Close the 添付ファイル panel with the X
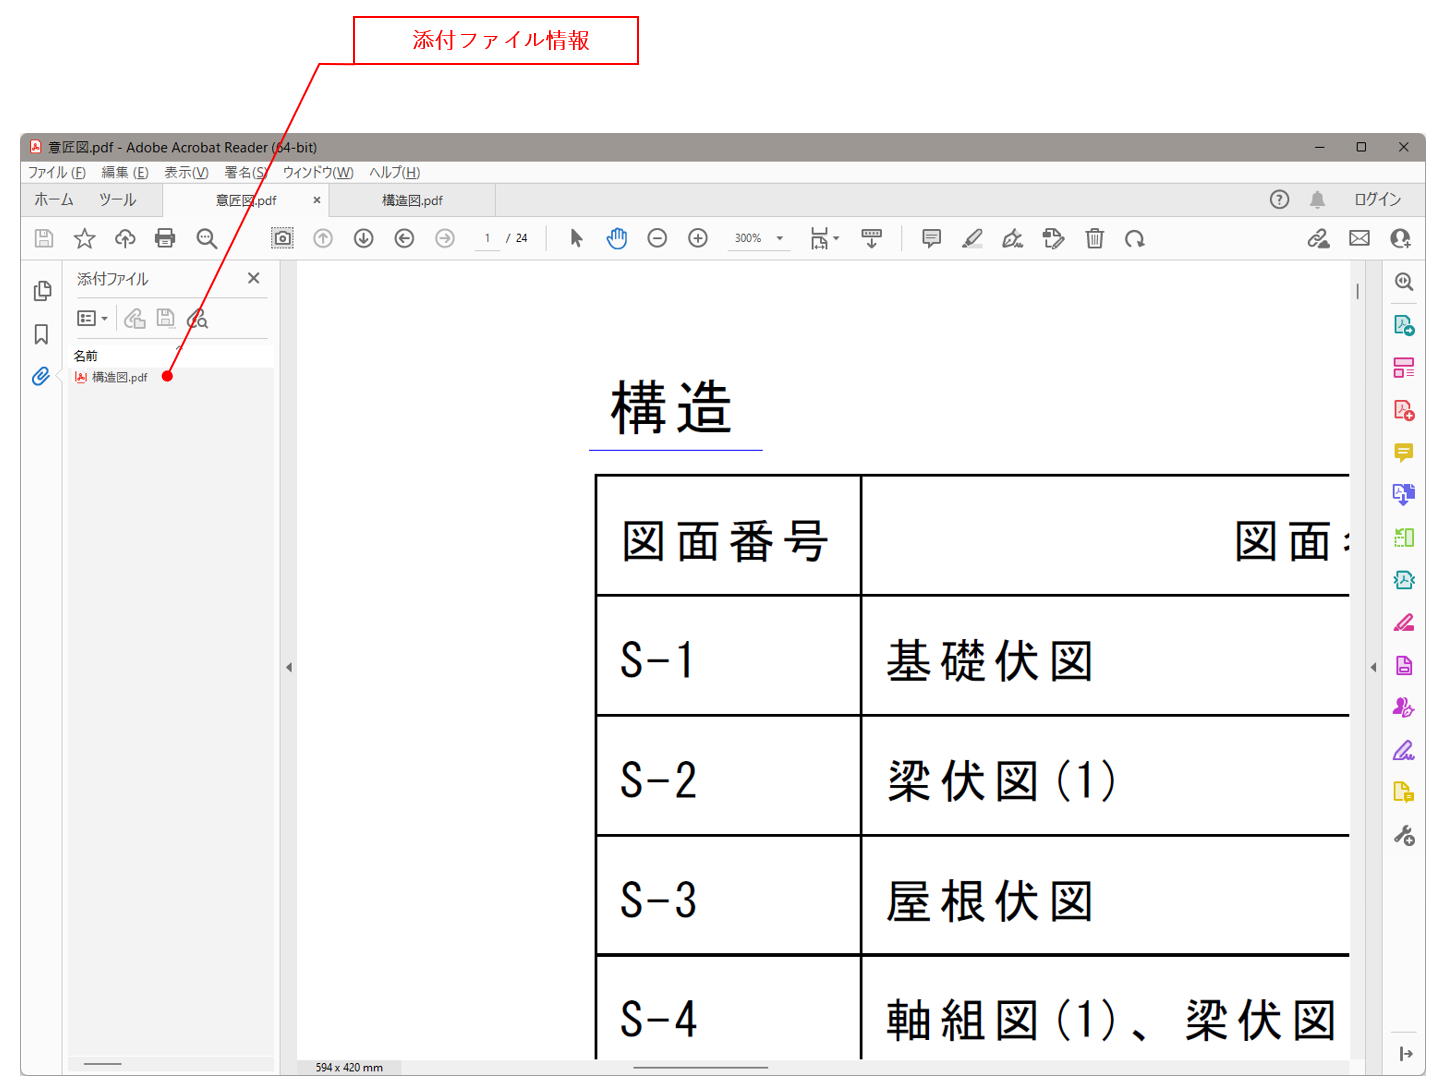The width and height of the screenshot is (1444, 1092). click(x=253, y=278)
